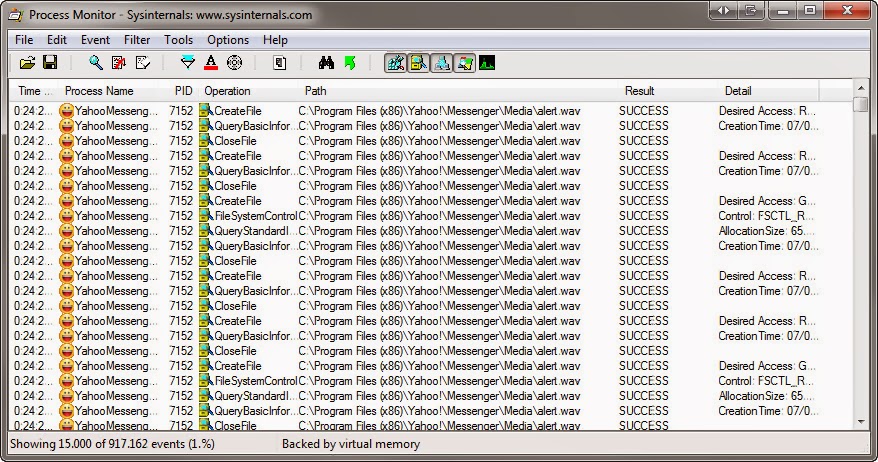Toggle Show Process and Thread Activity button
Image resolution: width=878 pixels, height=462 pixels.
coord(464,63)
